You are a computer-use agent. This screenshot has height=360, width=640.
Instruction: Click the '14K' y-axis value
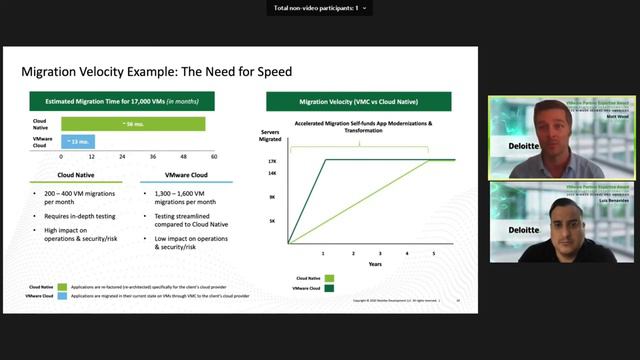[272, 173]
